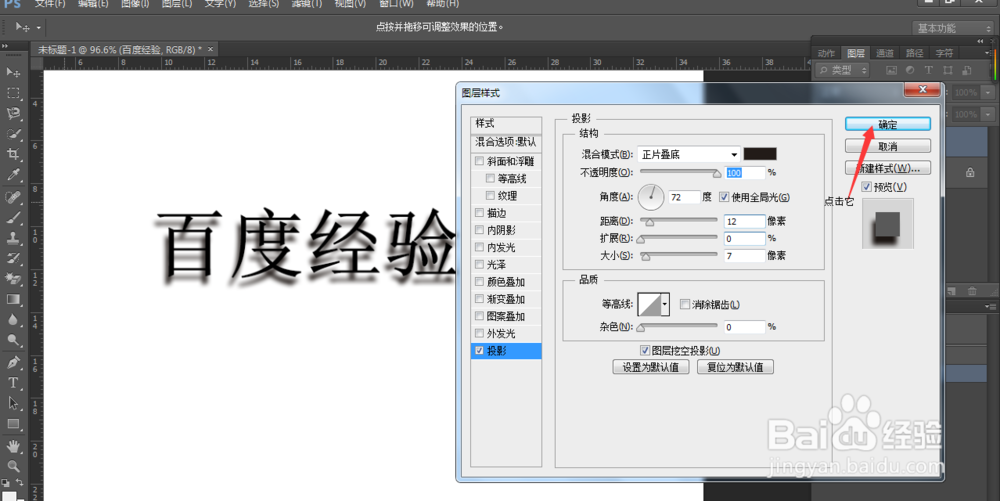Select the Blur tool
This screenshot has height=501, width=1000.
(13, 319)
